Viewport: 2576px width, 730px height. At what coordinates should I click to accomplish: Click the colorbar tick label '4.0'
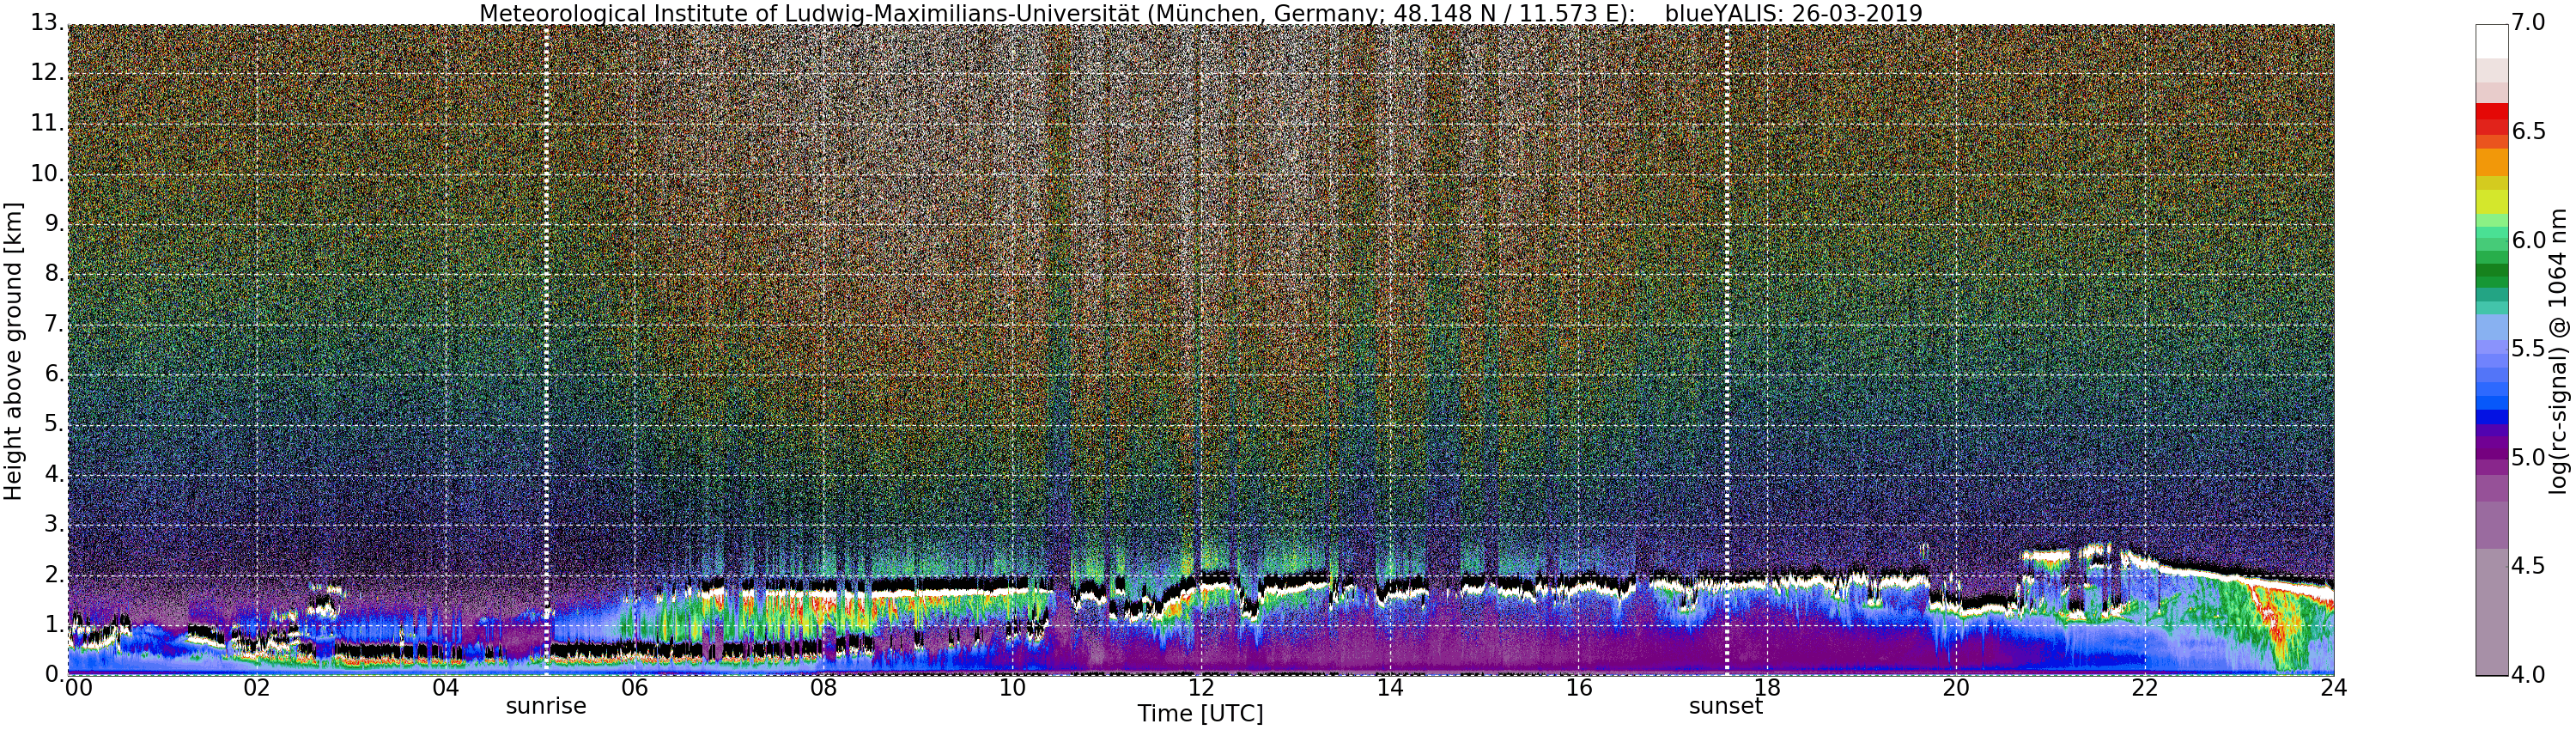point(2530,675)
